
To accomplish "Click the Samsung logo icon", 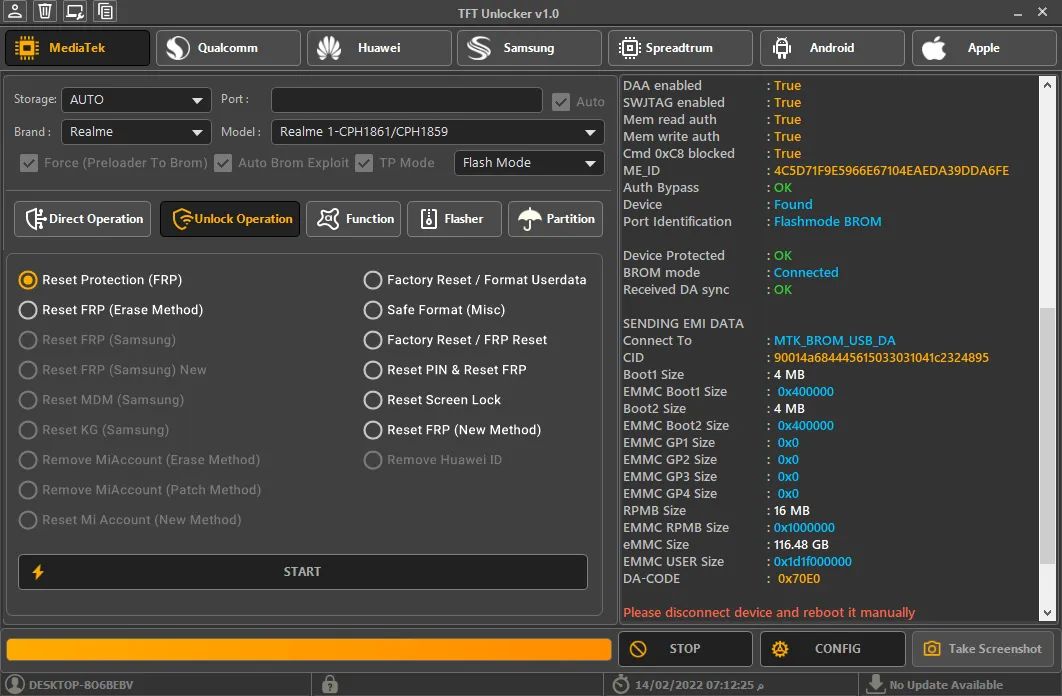I will [x=479, y=48].
